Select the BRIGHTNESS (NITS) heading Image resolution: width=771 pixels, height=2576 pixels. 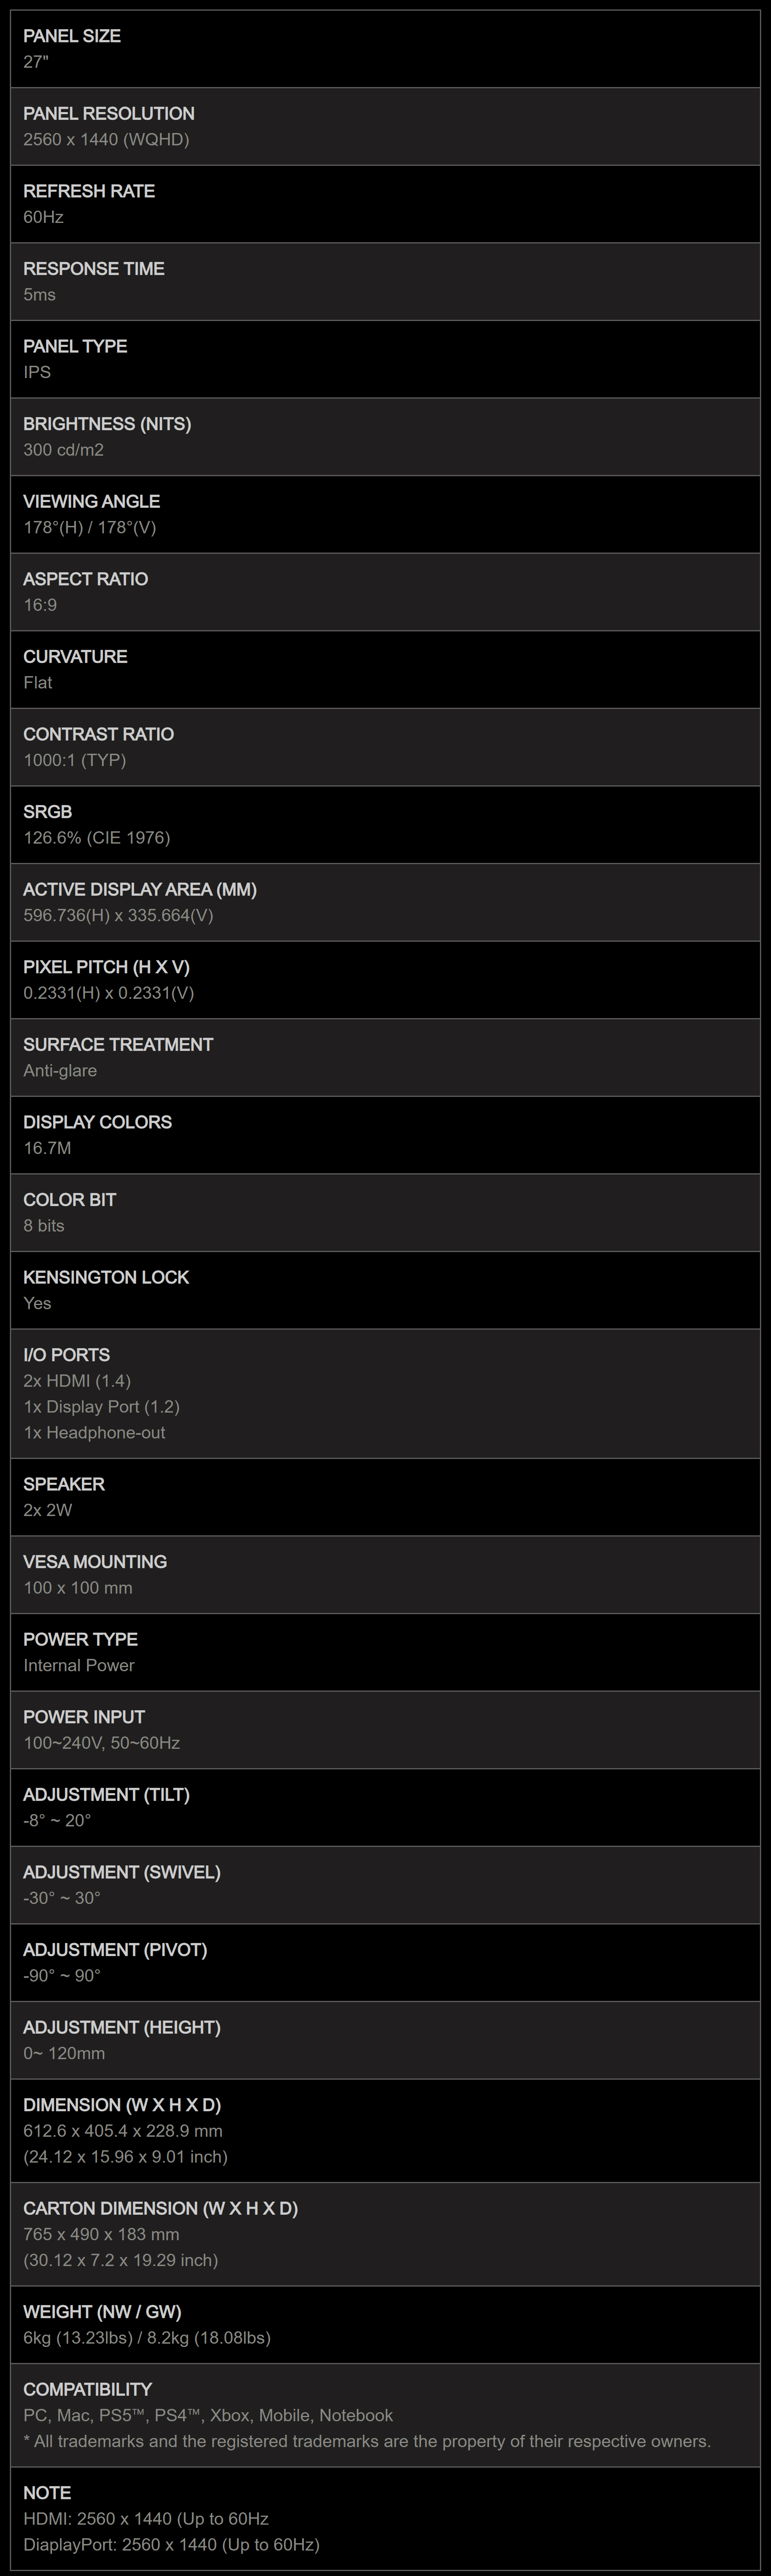107,424
